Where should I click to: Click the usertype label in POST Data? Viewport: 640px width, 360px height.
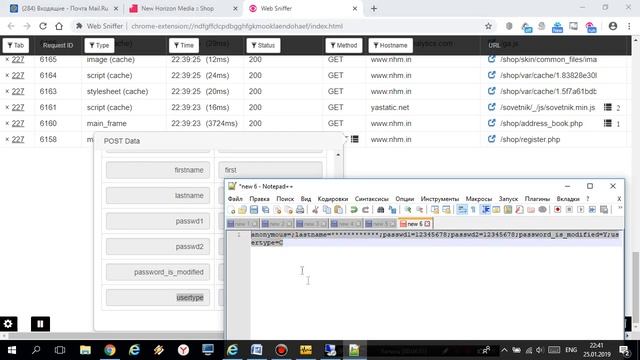pyautogui.click(x=190, y=298)
